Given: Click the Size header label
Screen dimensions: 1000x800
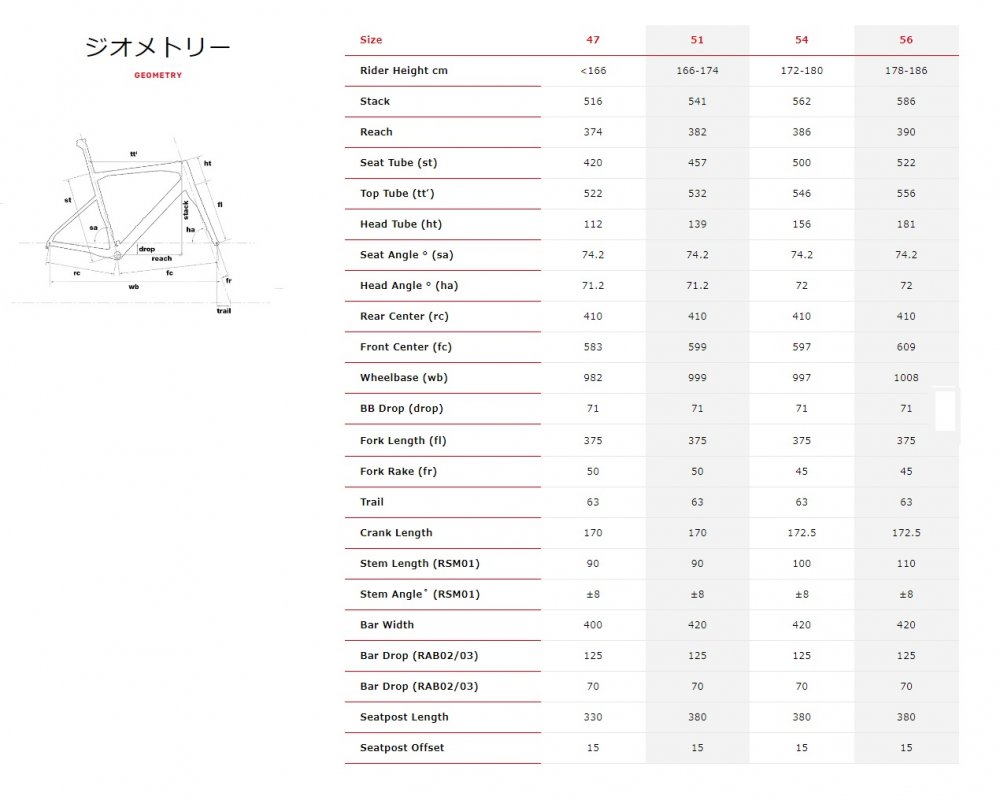Looking at the screenshot, I should click(x=371, y=40).
